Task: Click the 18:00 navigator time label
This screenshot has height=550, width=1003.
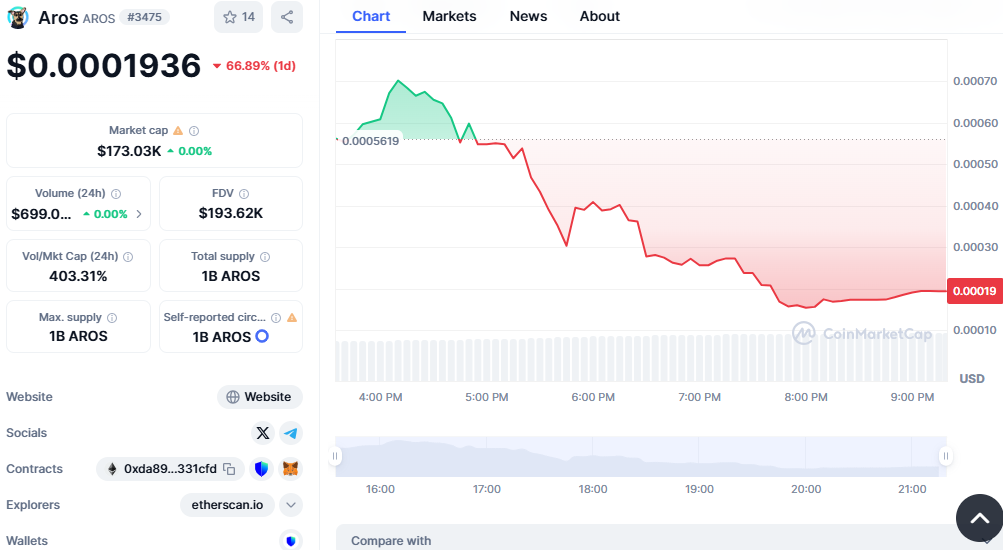Action: point(593,489)
